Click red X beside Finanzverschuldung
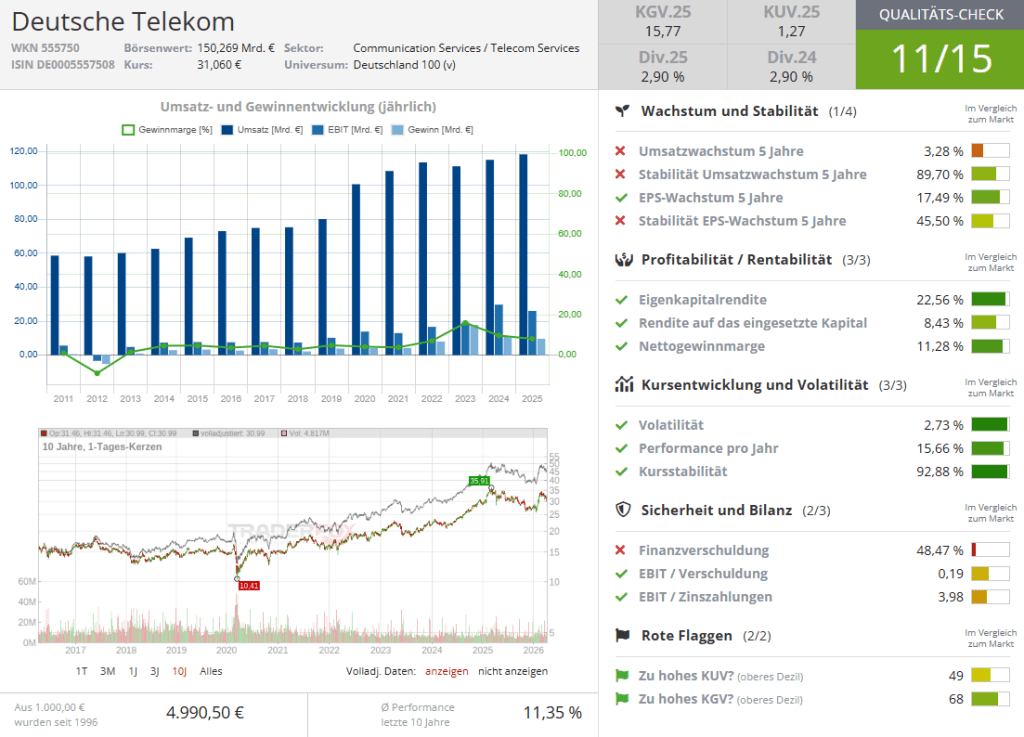Image resolution: width=1024 pixels, height=737 pixels. [x=621, y=550]
